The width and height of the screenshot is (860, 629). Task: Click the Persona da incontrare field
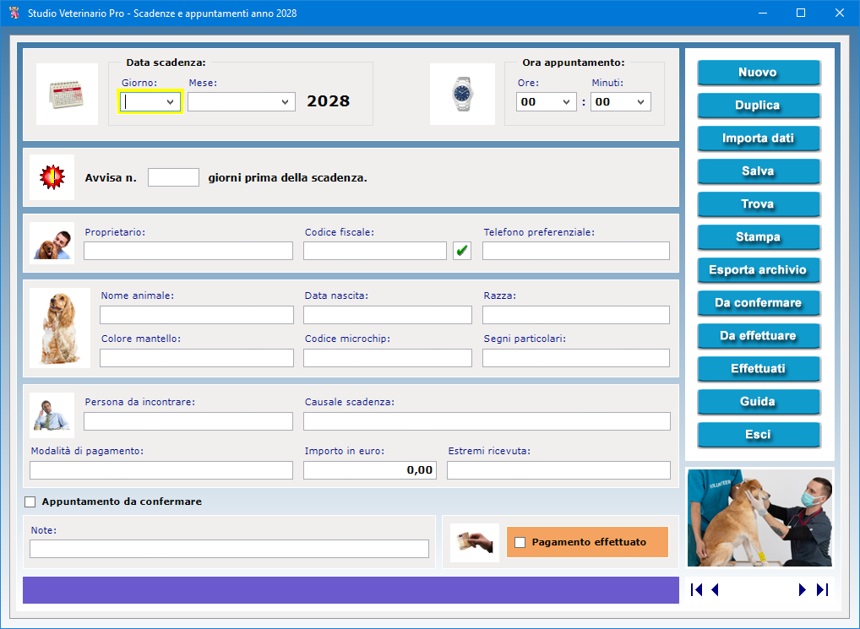(188, 421)
